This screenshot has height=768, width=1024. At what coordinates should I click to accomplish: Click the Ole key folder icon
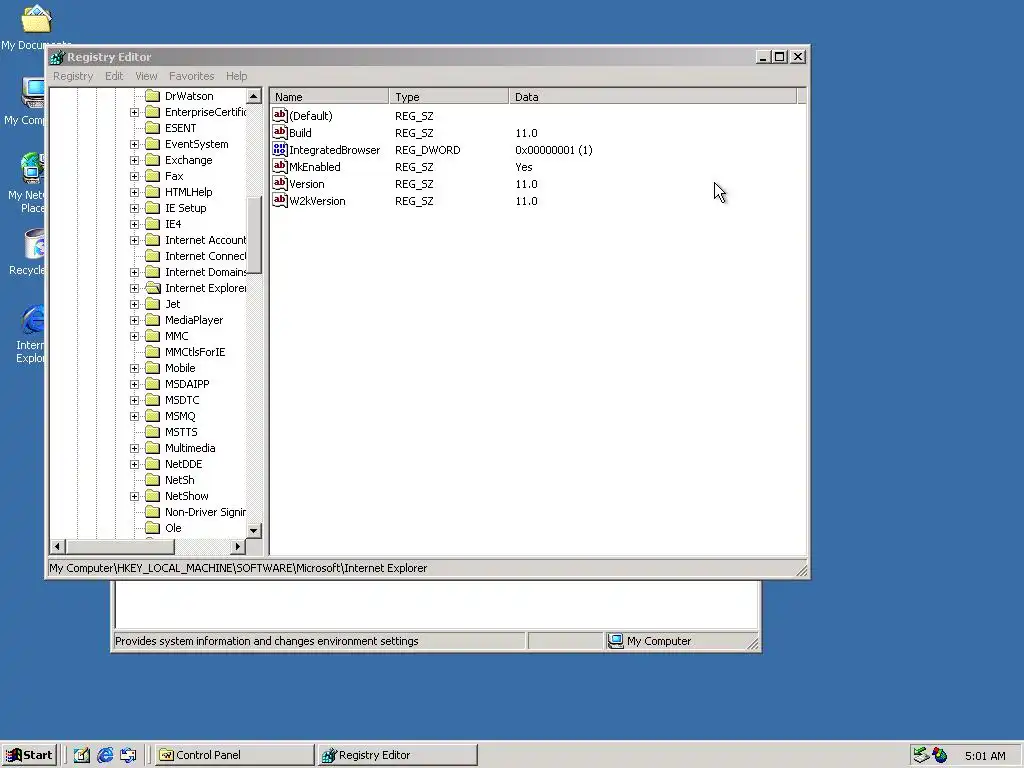click(152, 528)
